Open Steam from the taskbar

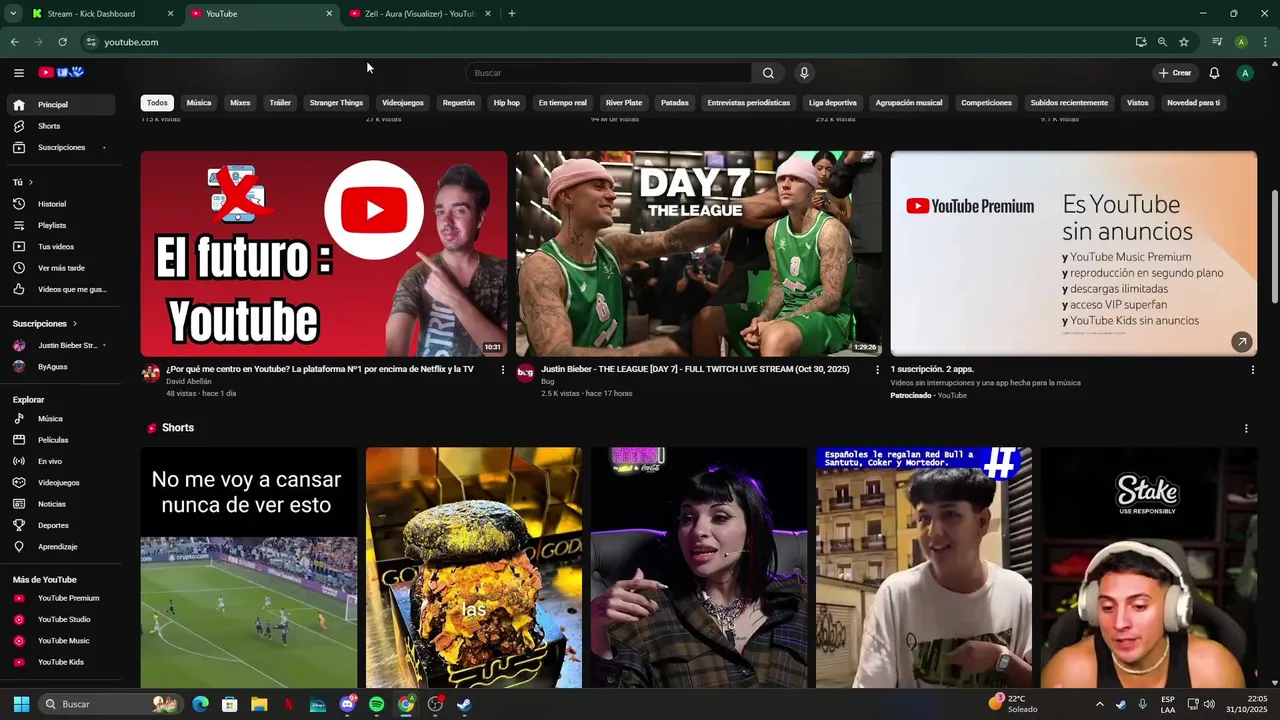pos(464,704)
